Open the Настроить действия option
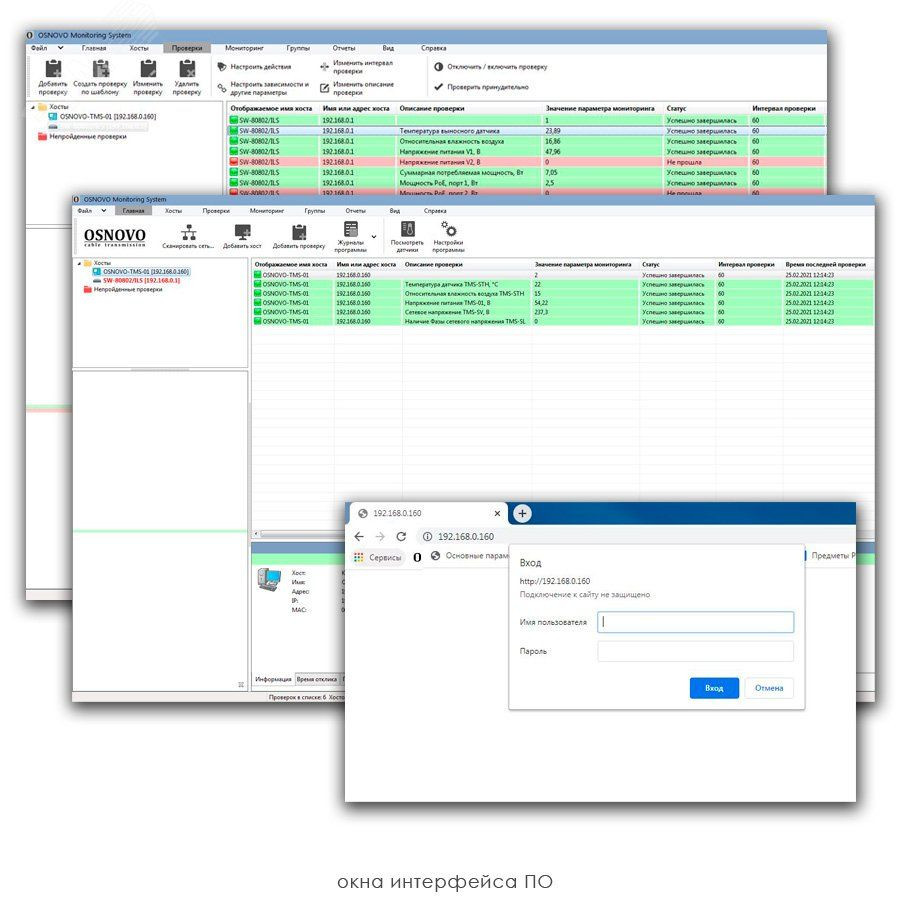Screen dimensions: 900x900 223,67
